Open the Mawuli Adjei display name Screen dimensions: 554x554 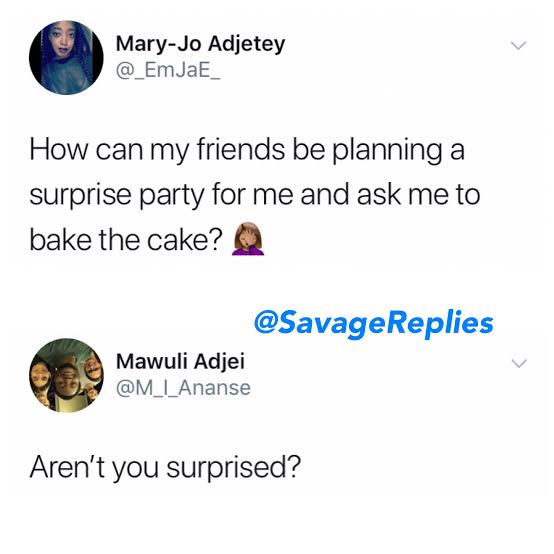pos(180,362)
